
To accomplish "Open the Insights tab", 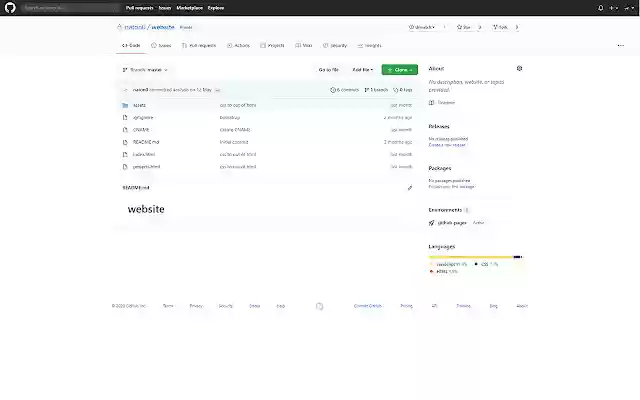I will 370,45.
